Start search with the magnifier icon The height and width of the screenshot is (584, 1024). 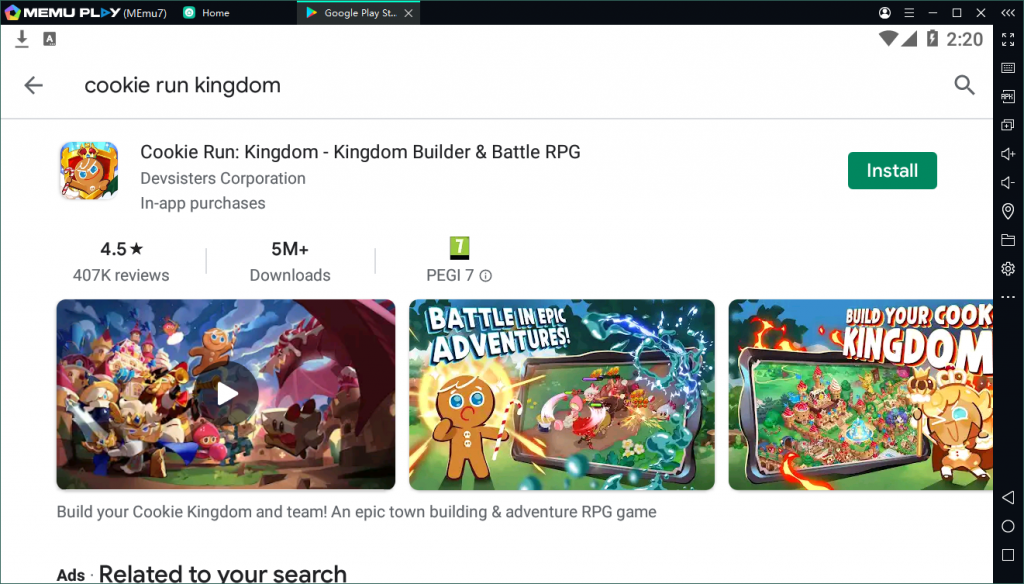point(963,85)
